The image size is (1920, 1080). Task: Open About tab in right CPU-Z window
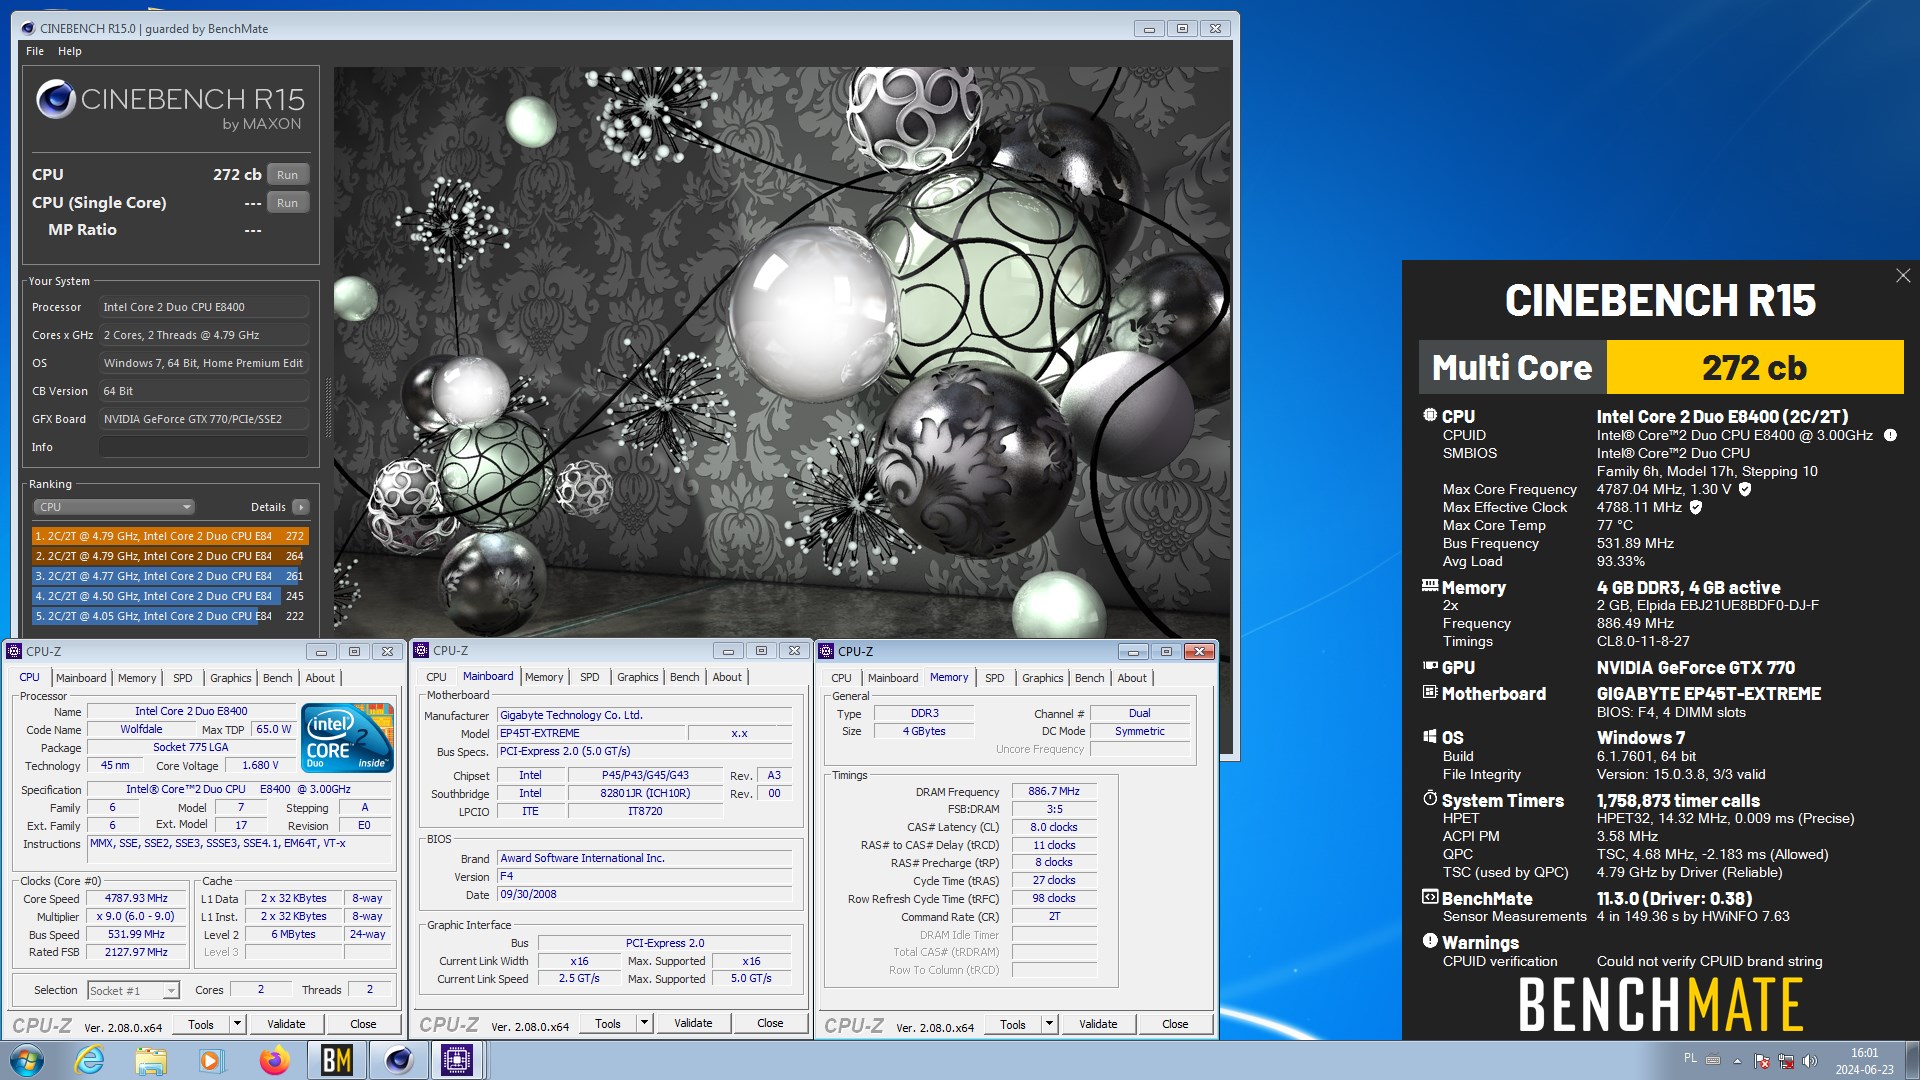click(x=1132, y=678)
